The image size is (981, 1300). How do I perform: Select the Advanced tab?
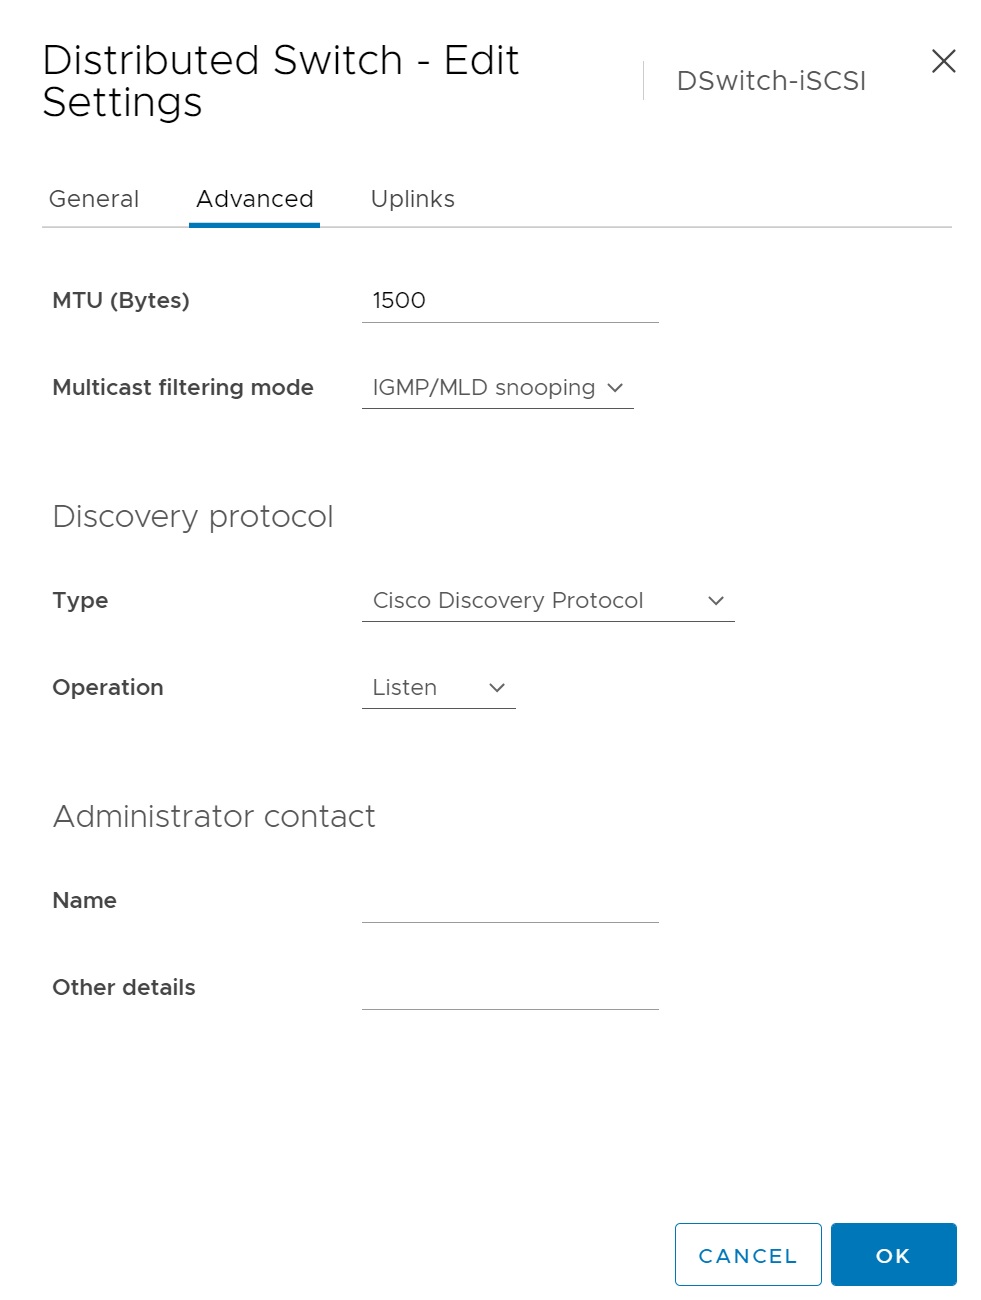coord(255,199)
